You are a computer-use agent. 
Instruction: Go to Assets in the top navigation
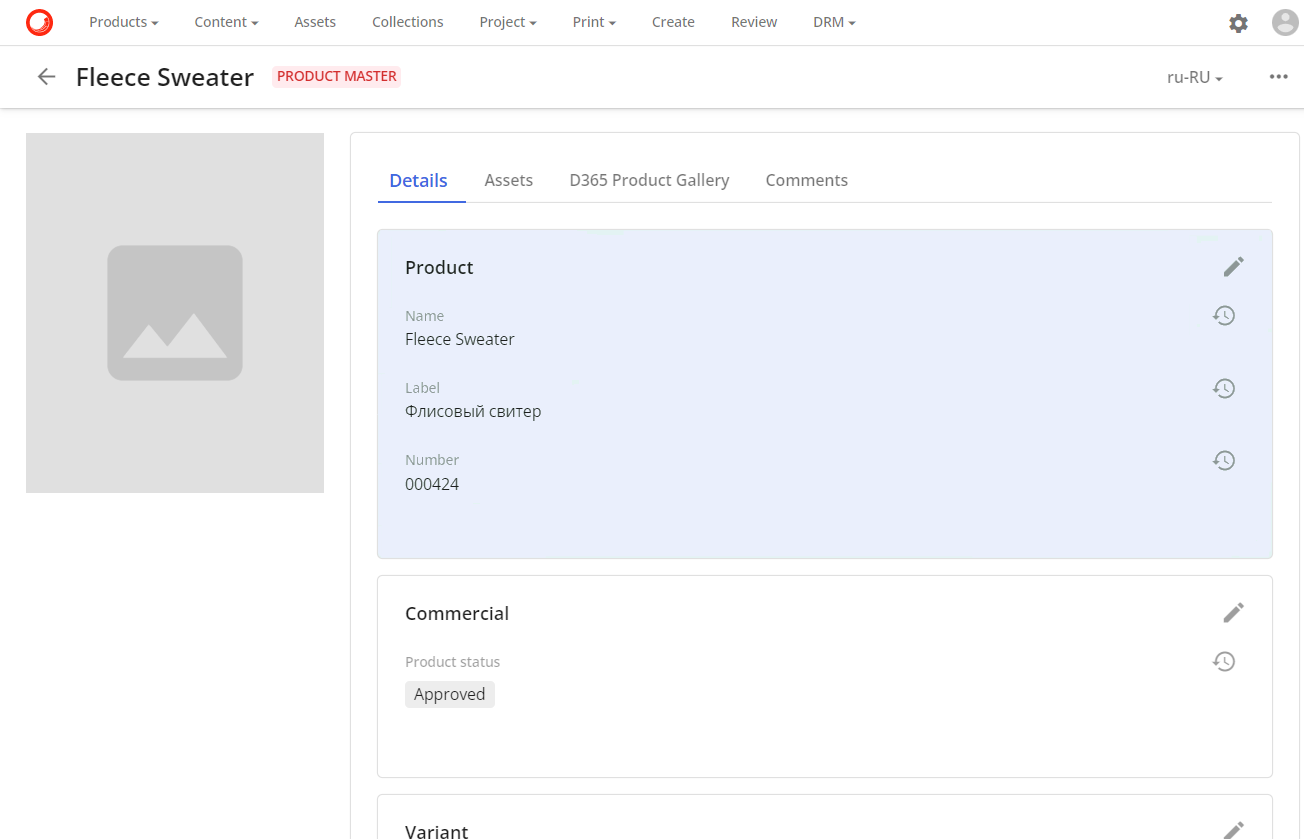[x=315, y=22]
